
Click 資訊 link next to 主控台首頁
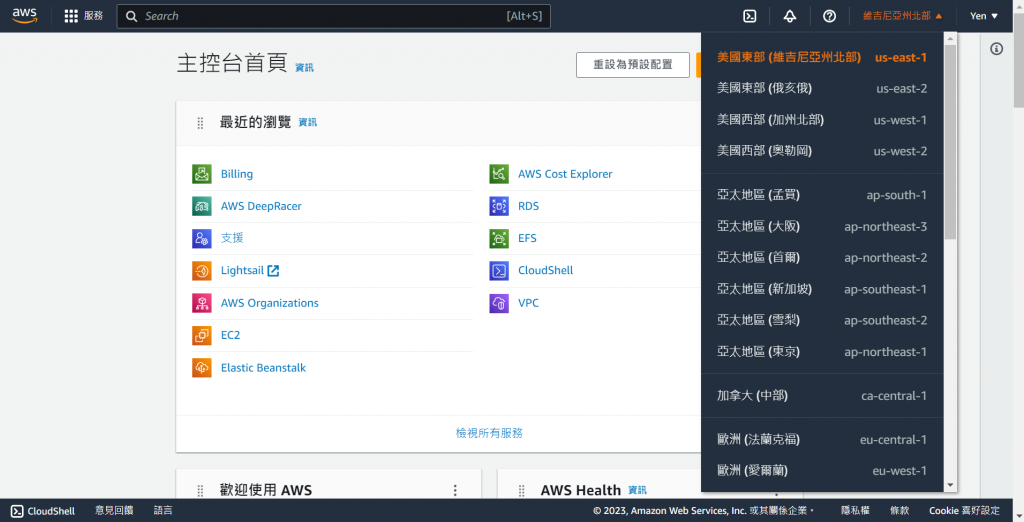point(304,67)
